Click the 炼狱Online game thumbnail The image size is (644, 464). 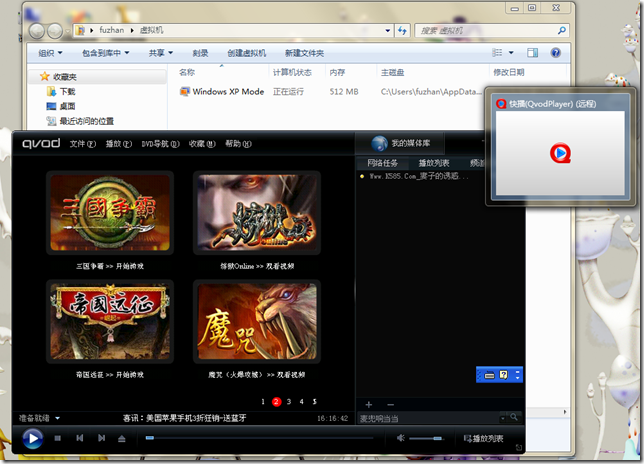(x=257, y=213)
